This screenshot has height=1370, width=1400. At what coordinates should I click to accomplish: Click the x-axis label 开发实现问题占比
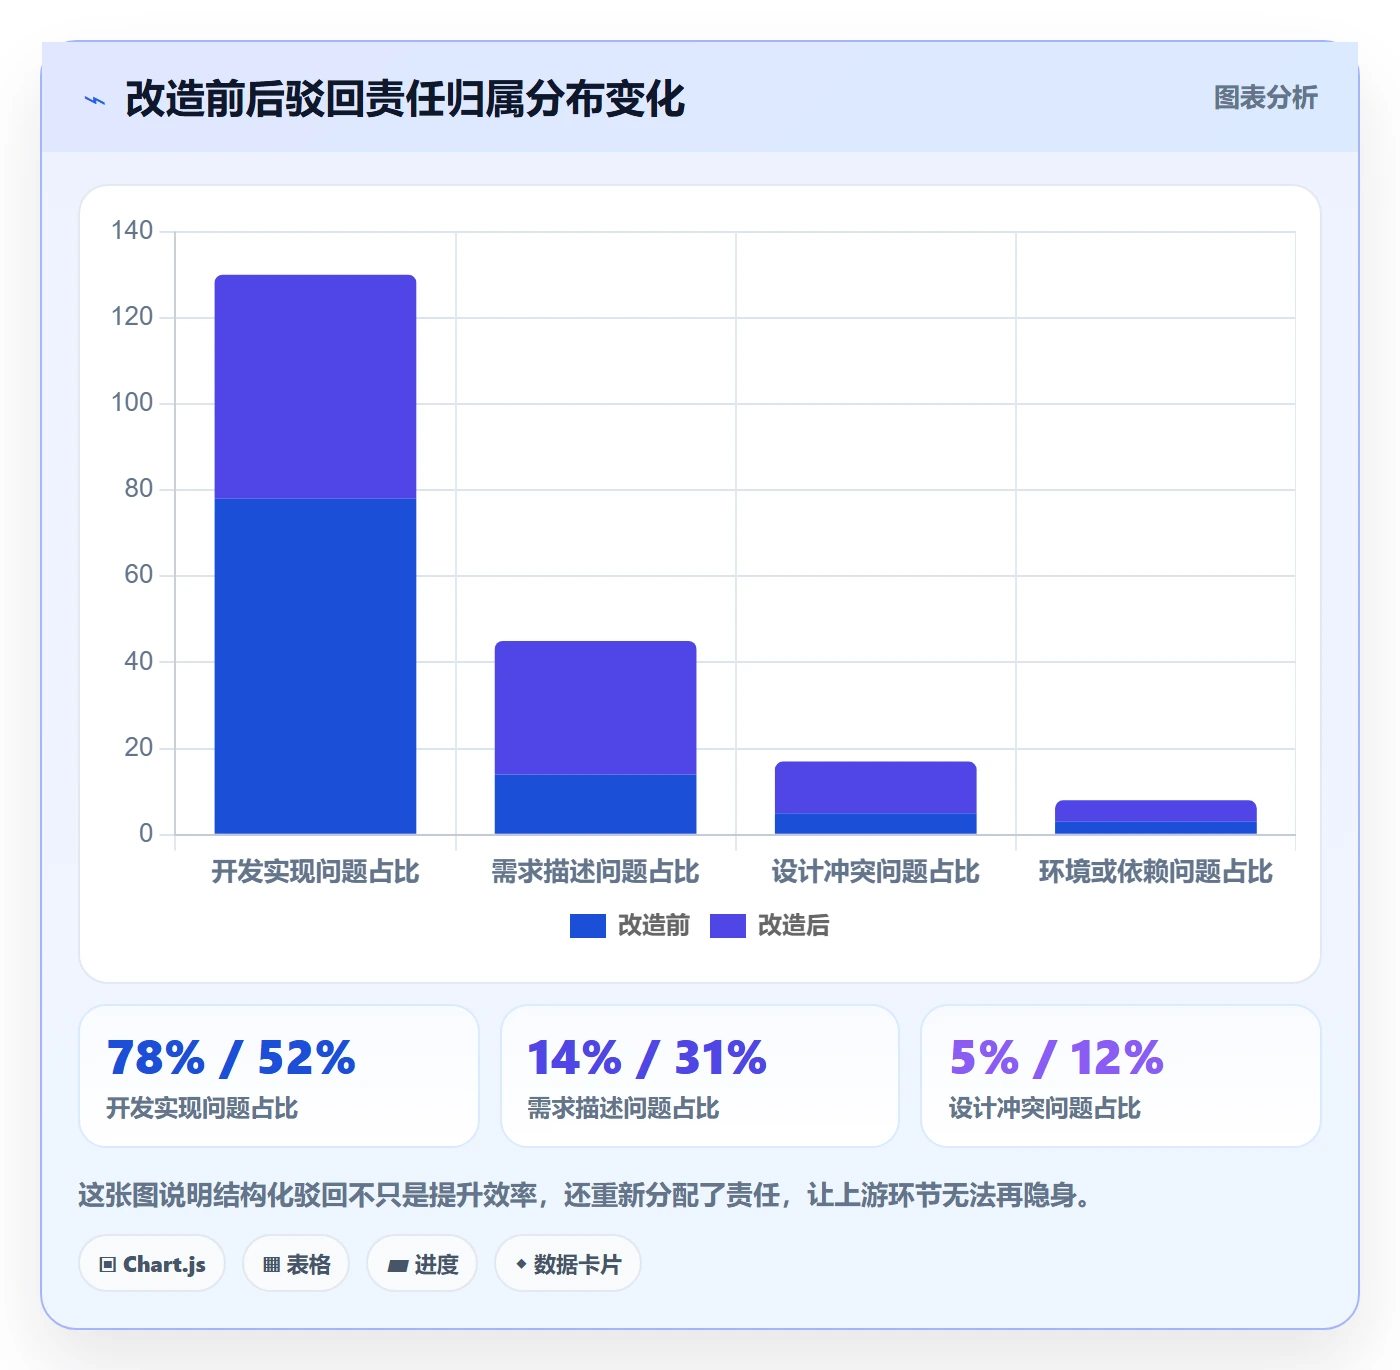coord(315,872)
